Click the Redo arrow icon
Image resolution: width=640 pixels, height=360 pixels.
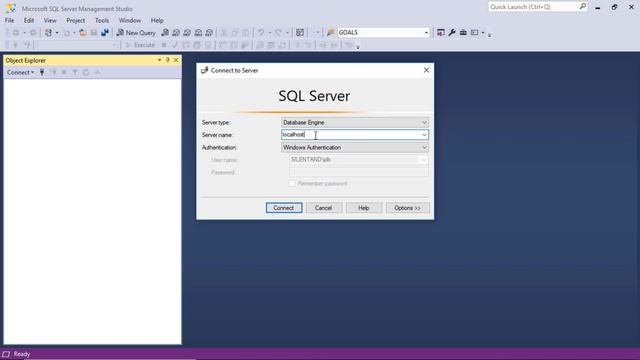[x=278, y=33]
